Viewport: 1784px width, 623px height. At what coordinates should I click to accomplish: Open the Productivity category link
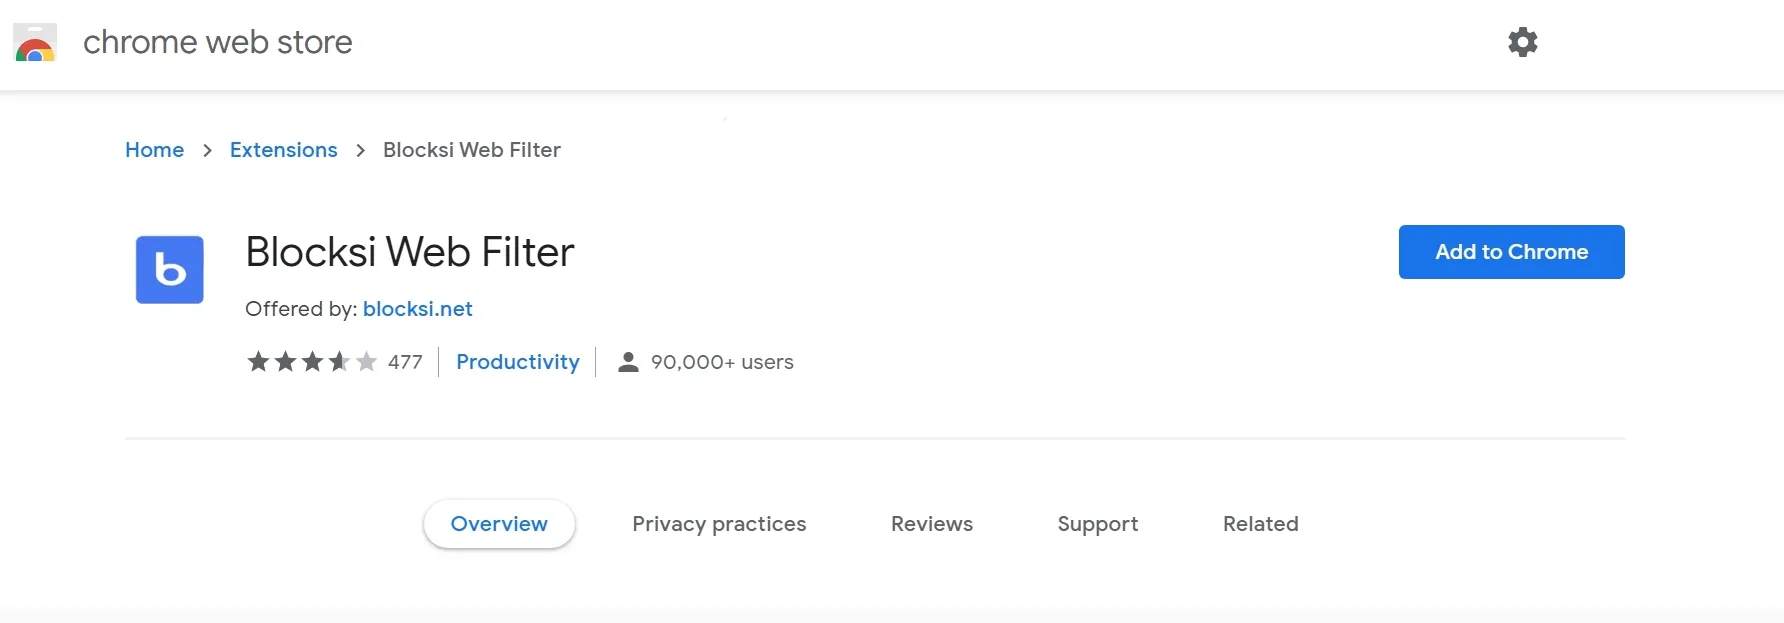(x=517, y=362)
